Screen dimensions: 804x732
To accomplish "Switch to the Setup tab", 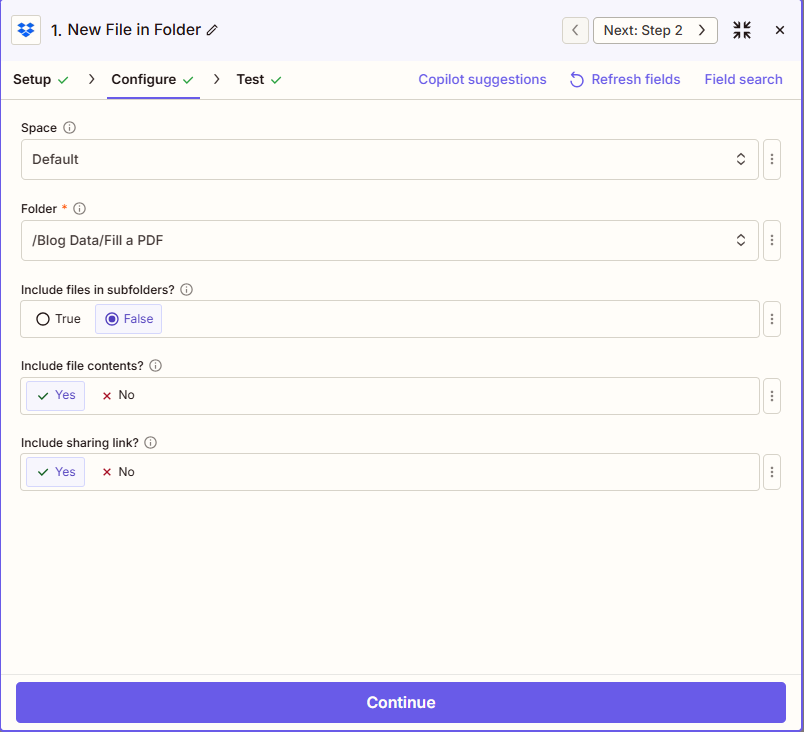I will (x=40, y=80).
